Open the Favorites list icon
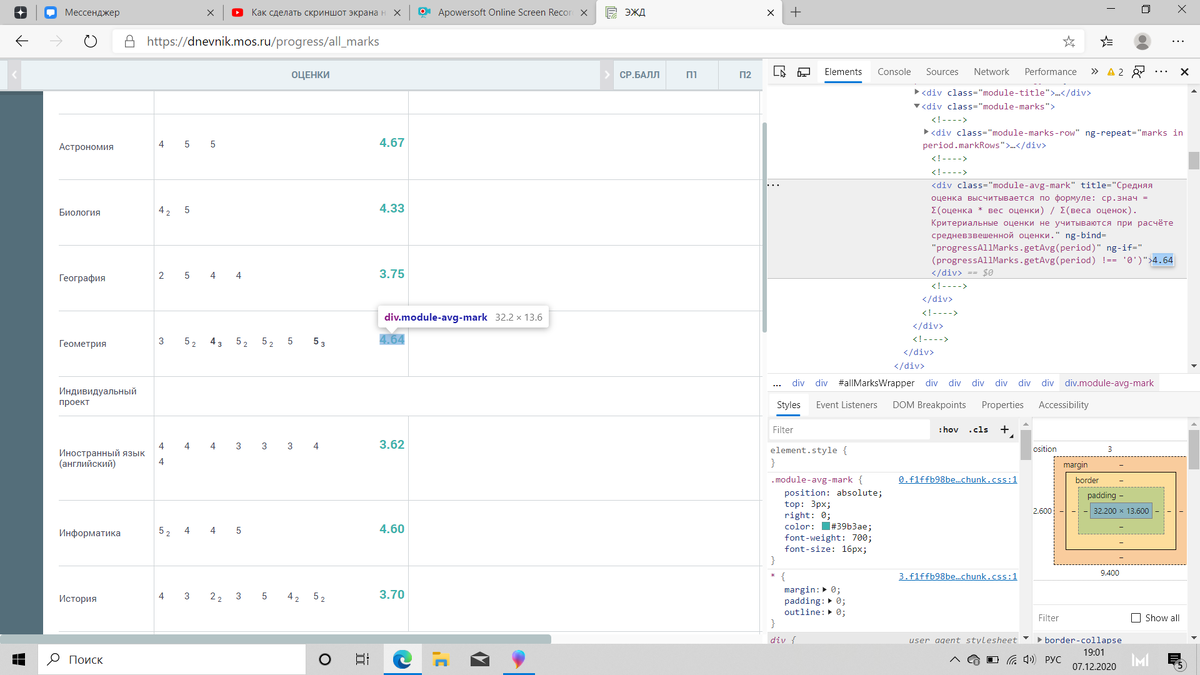This screenshot has height=675, width=1200. [1107, 42]
